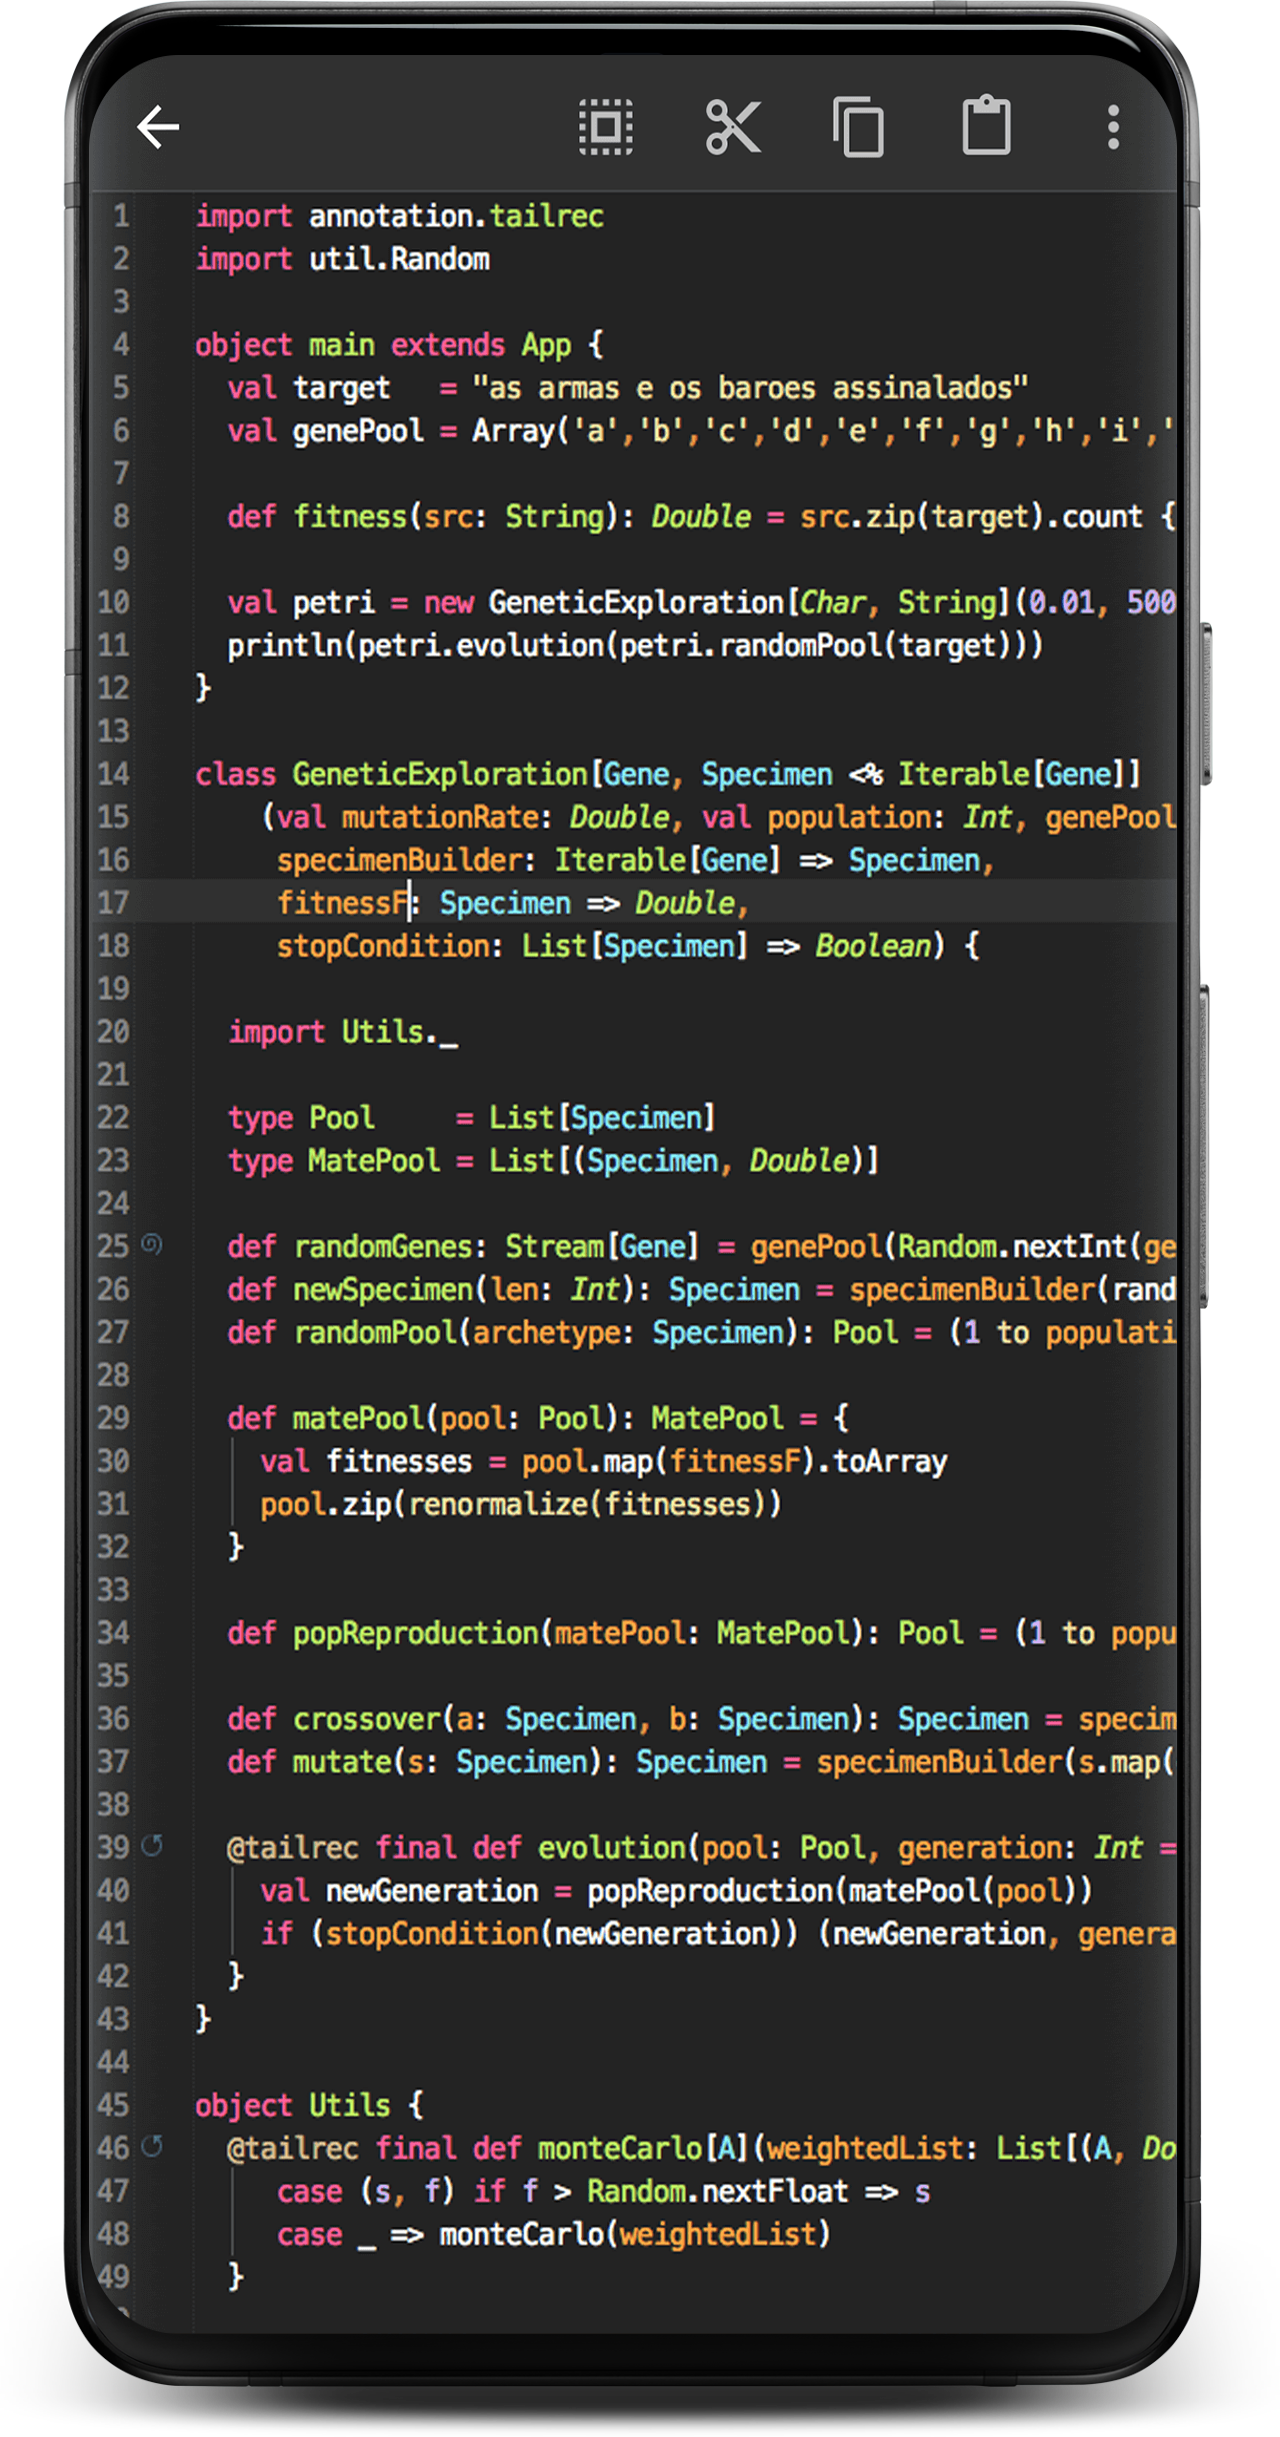Click 'fitnesses' val on line 30
Image resolution: width=1280 pixels, height=2437 pixels.
coord(399,1462)
